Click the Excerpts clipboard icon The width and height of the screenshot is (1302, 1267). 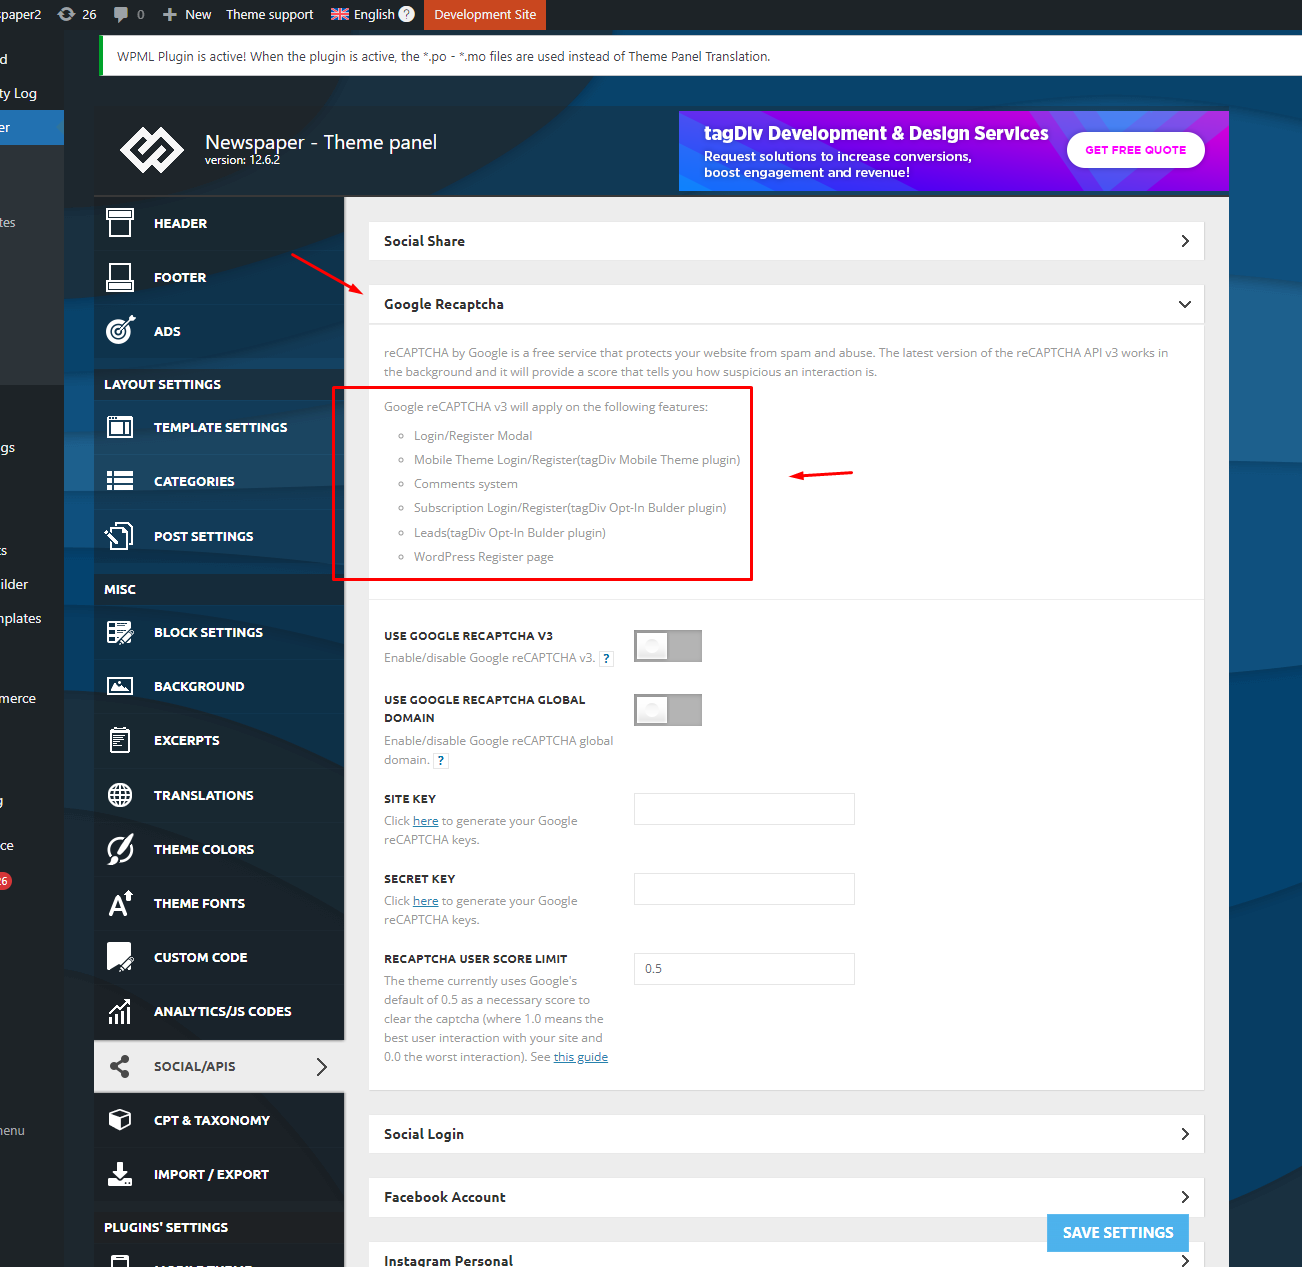point(120,740)
